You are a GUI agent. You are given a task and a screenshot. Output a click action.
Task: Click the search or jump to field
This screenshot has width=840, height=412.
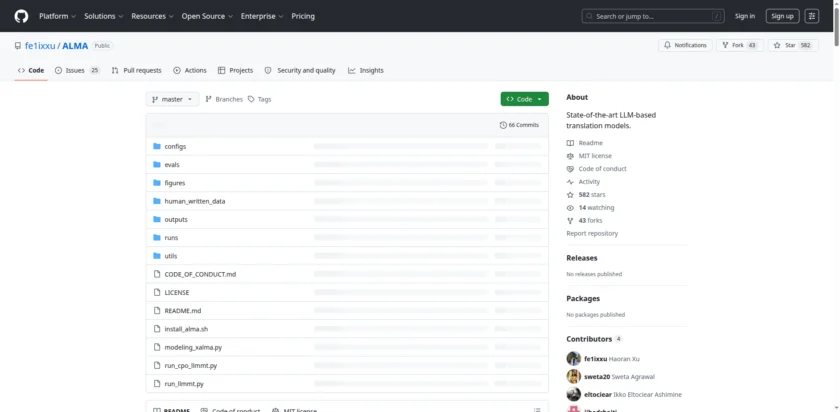653,16
